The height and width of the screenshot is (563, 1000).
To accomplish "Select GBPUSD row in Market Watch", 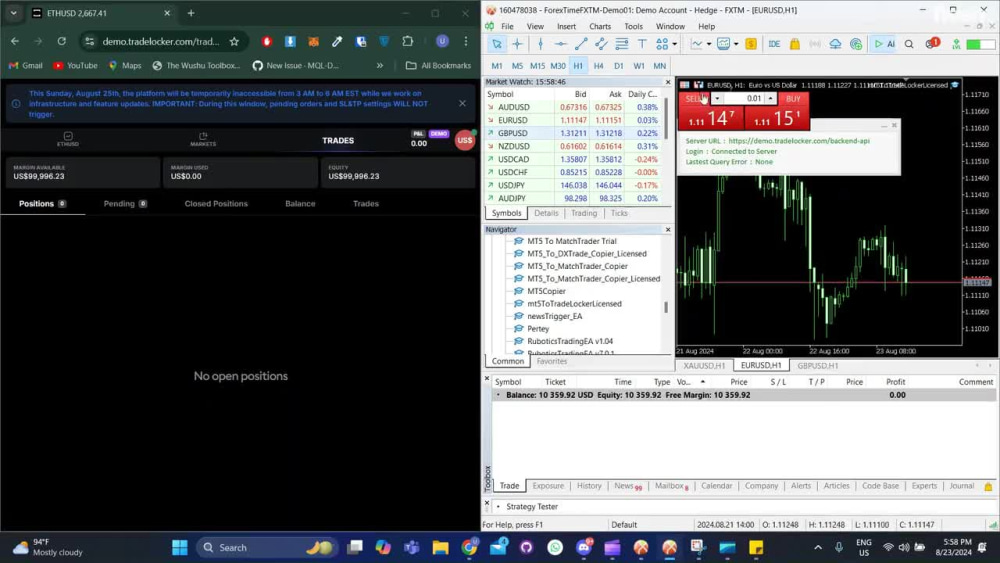I will 573,133.
